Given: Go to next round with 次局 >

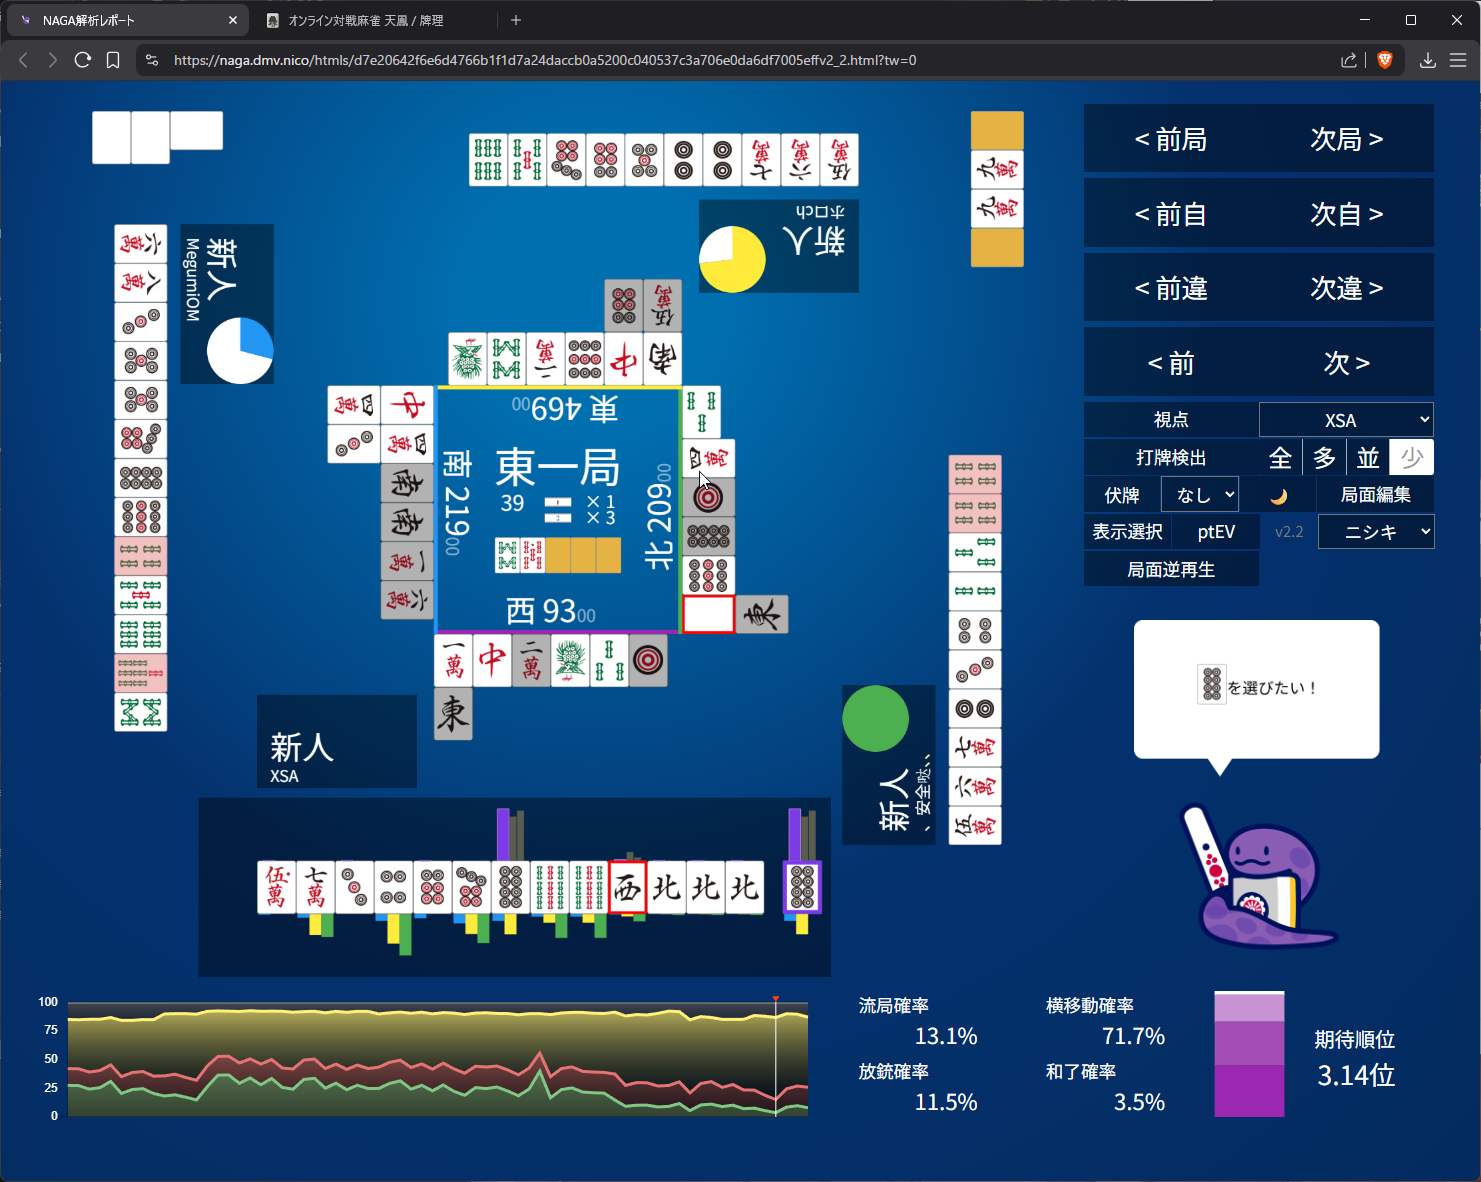Looking at the screenshot, I should (1346, 139).
